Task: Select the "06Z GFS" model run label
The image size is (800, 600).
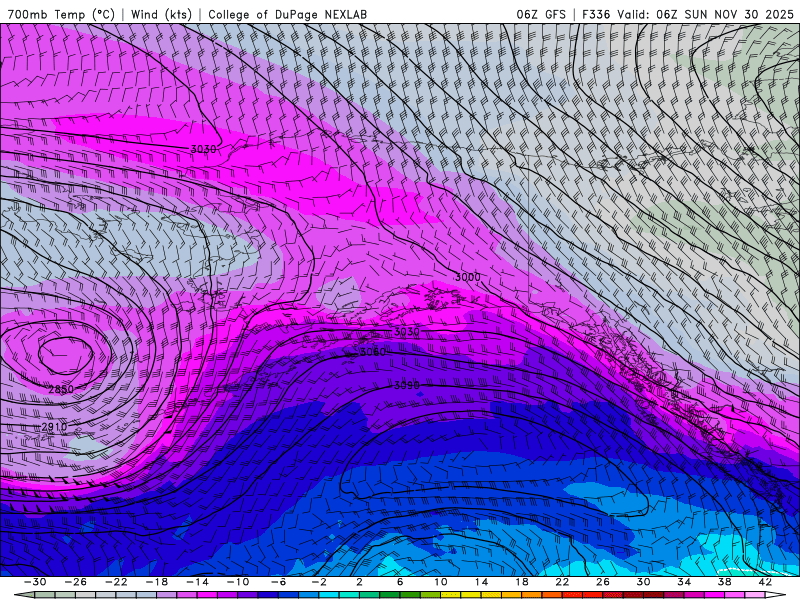Action: click(541, 14)
